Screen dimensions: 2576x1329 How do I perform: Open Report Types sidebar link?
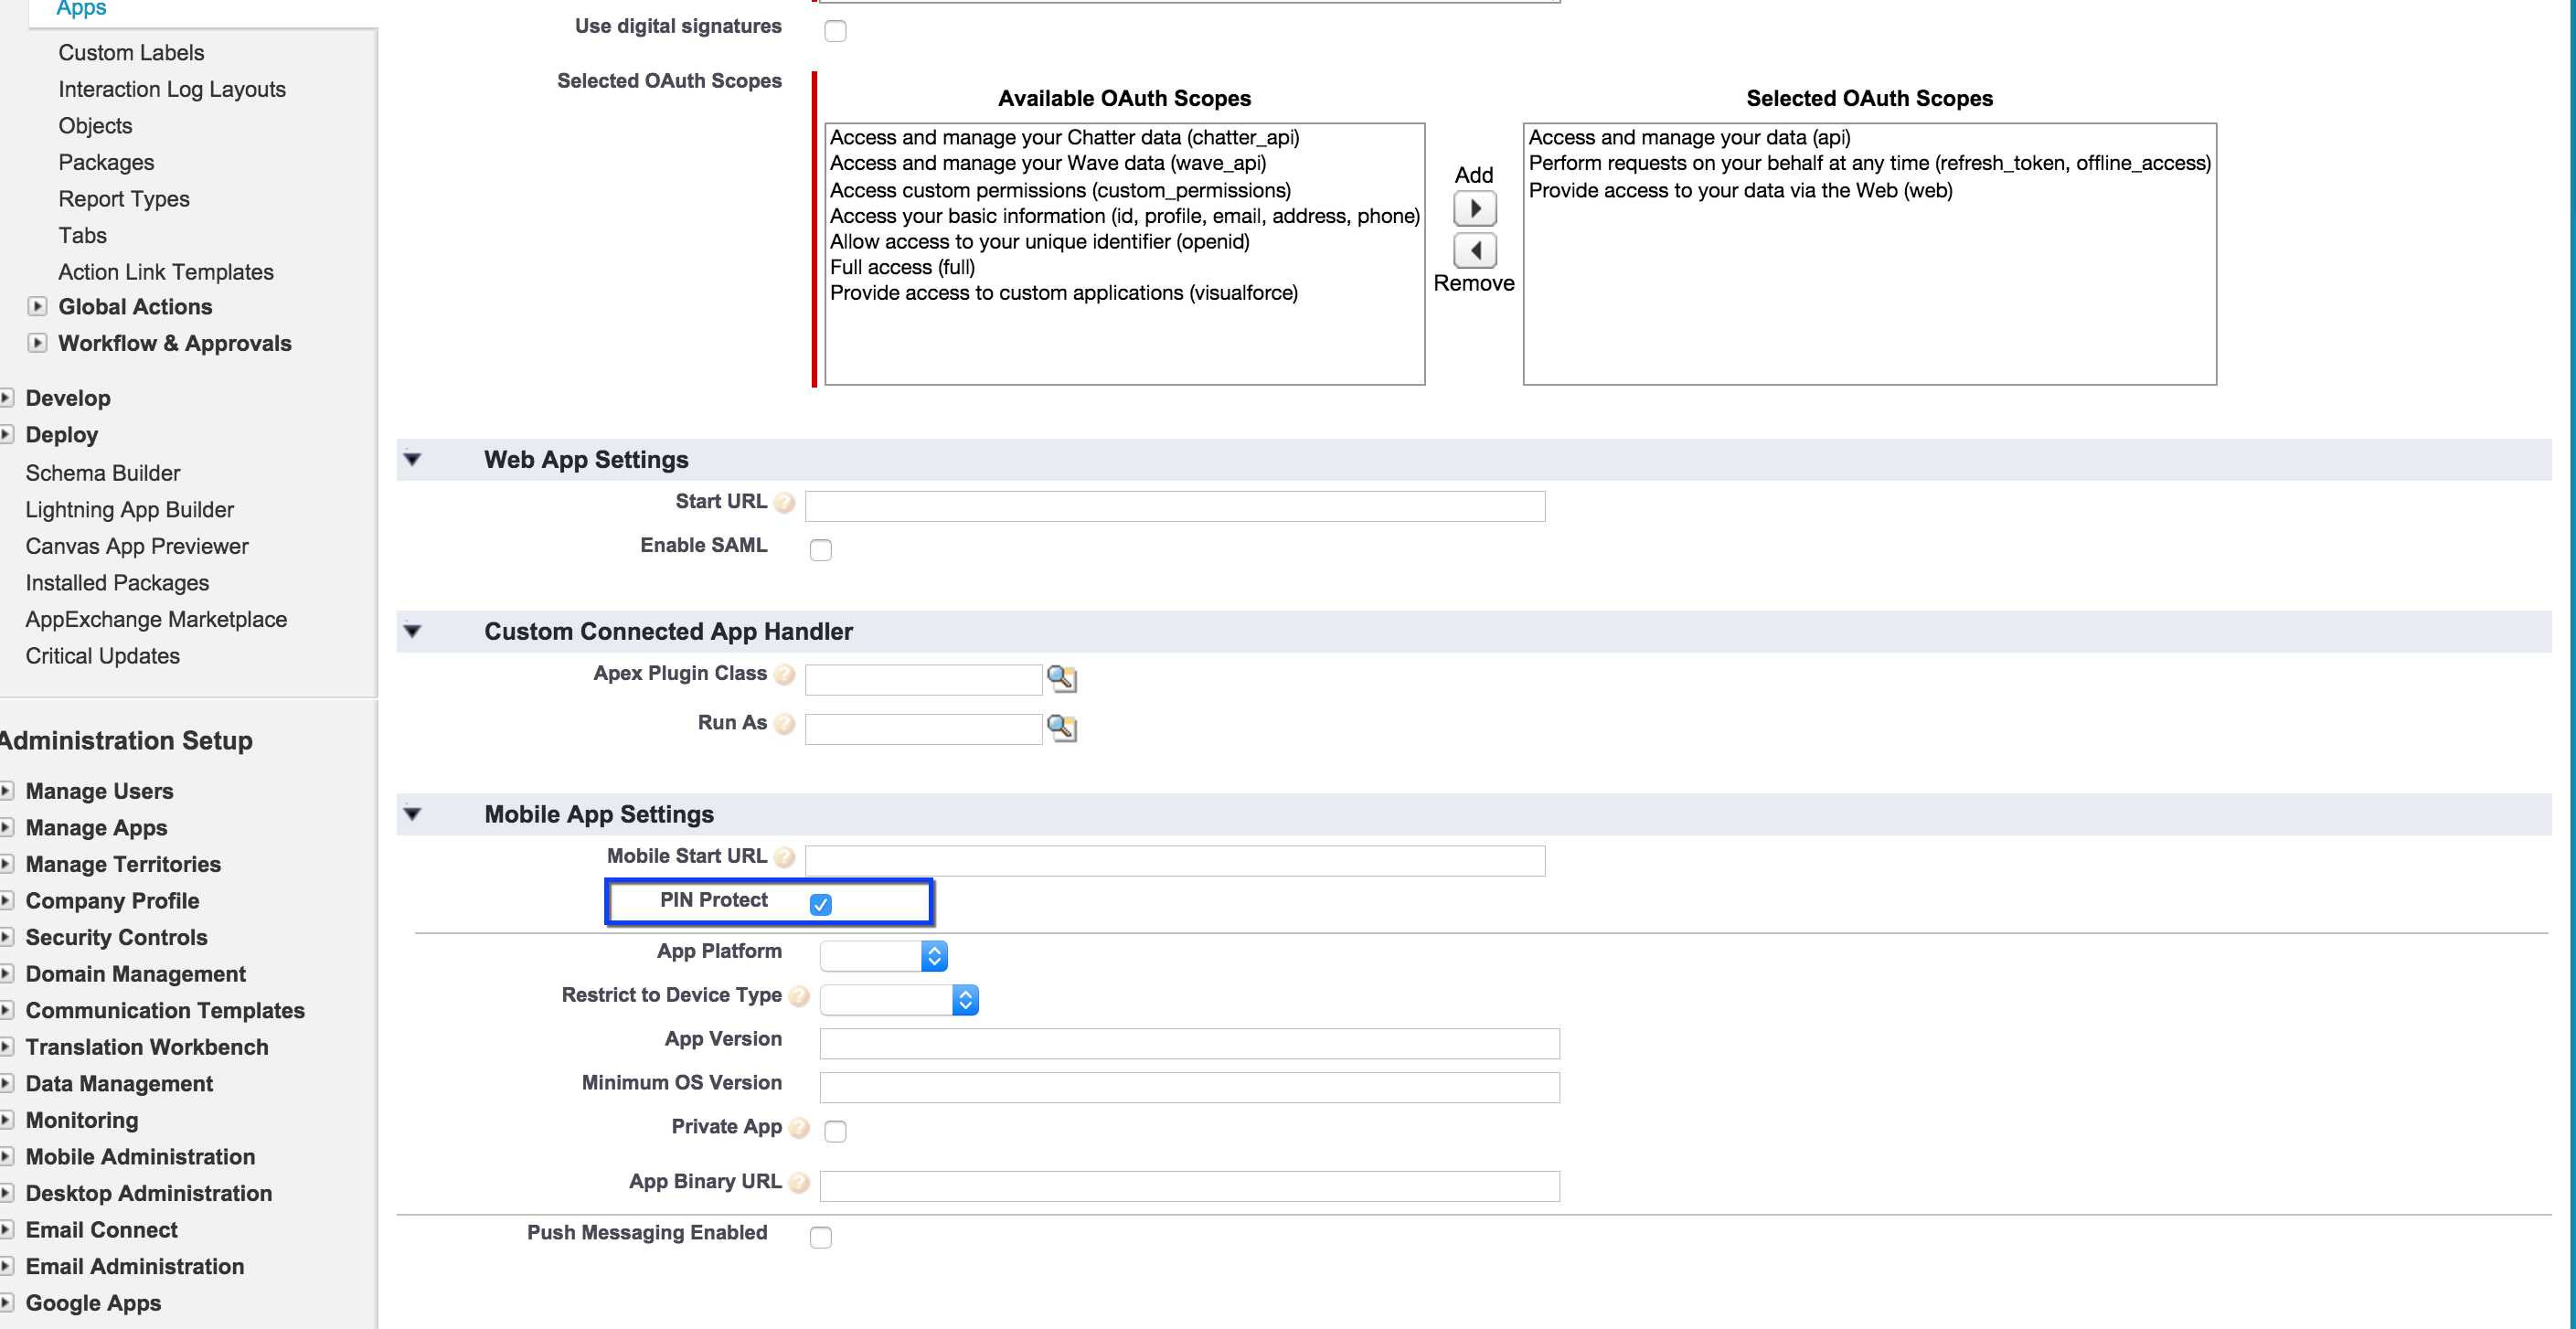pyautogui.click(x=124, y=199)
